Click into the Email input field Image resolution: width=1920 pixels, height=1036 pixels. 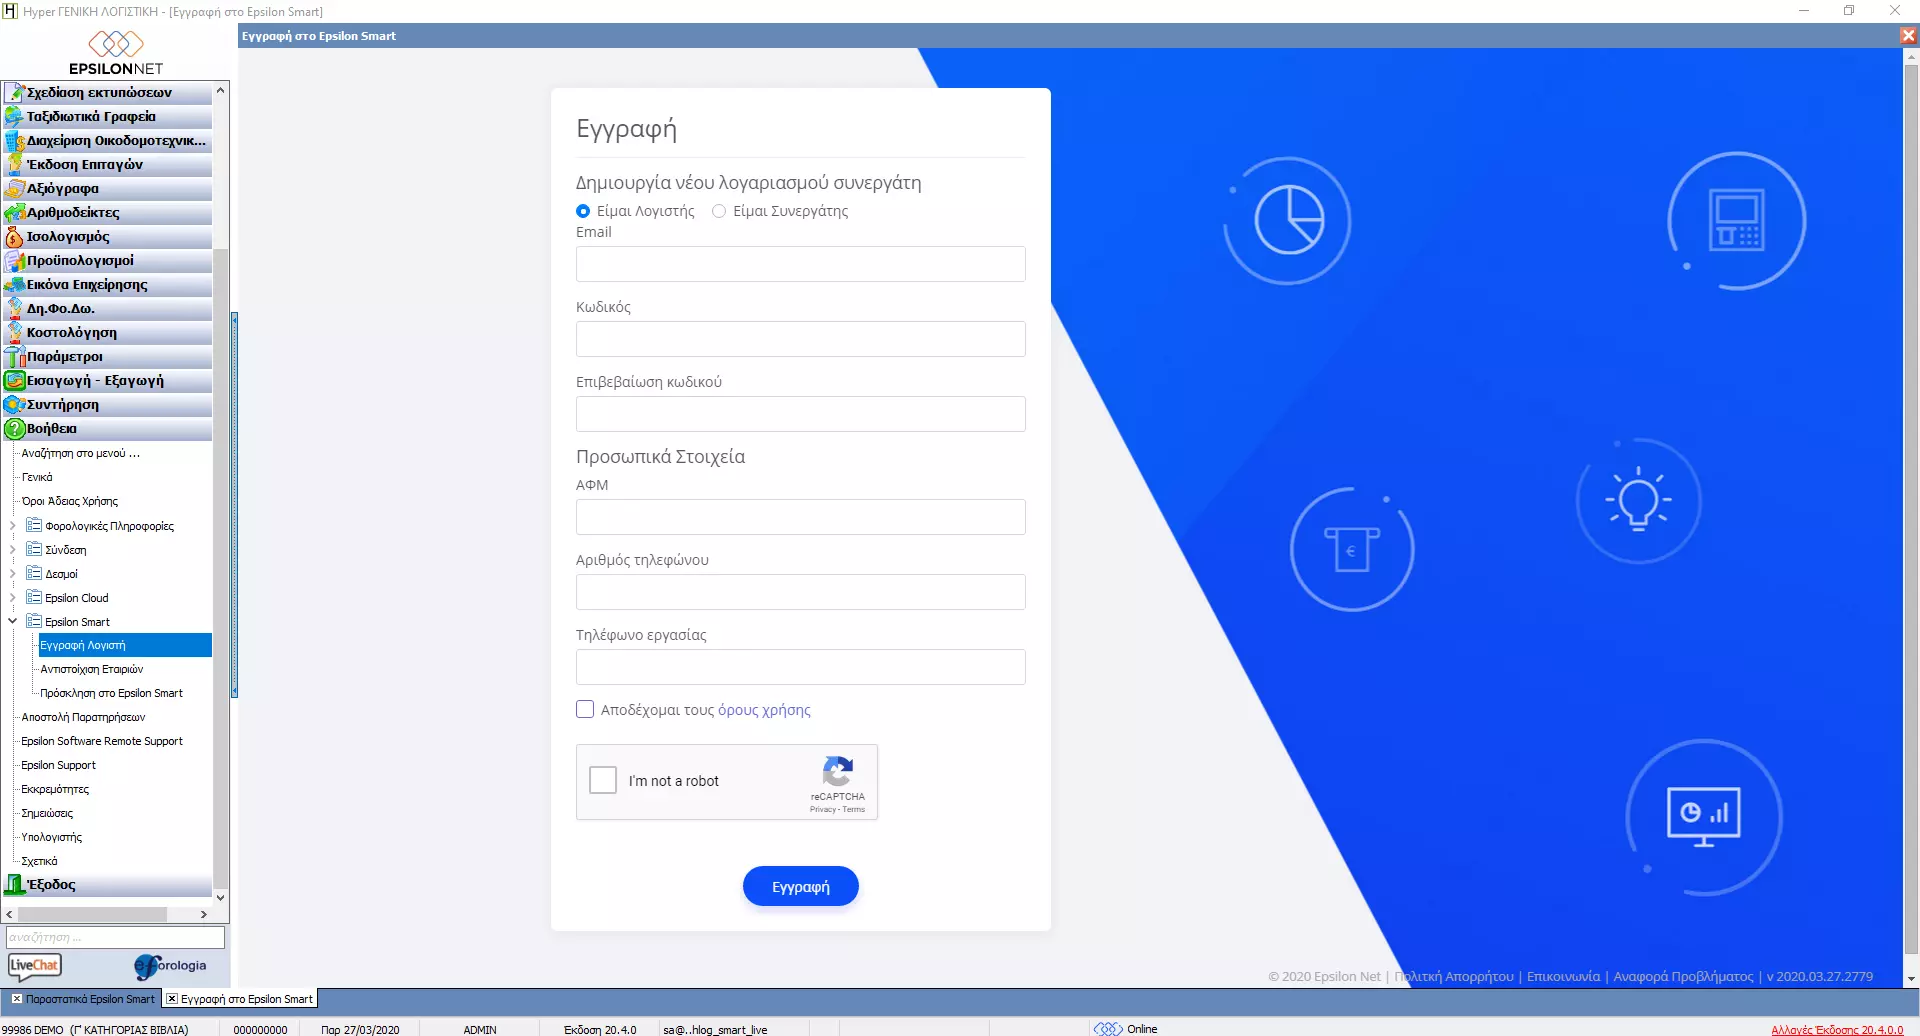click(x=800, y=264)
